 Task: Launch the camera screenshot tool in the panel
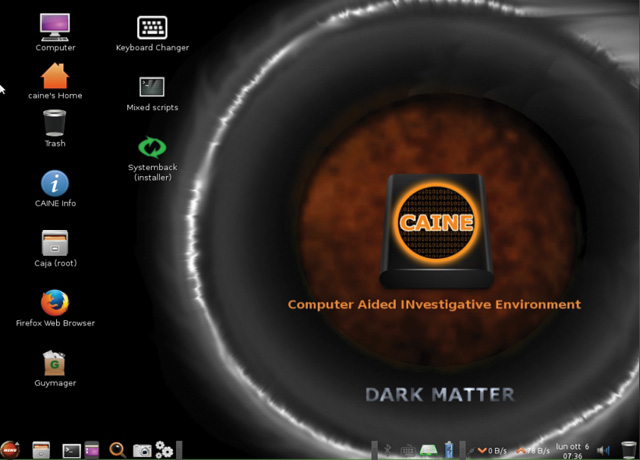pyautogui.click(x=142, y=451)
